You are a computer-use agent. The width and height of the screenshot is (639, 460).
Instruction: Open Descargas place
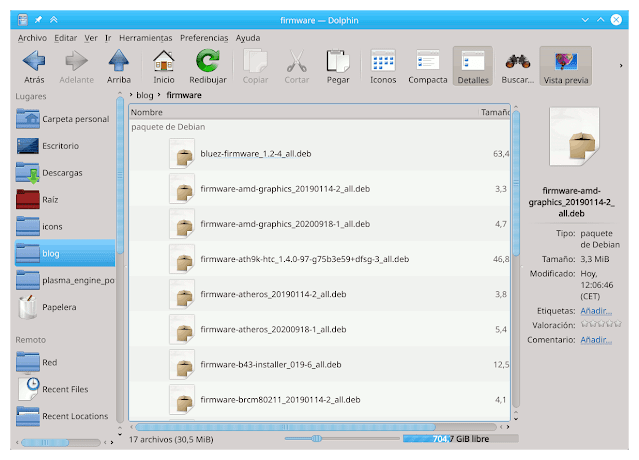coord(65,173)
